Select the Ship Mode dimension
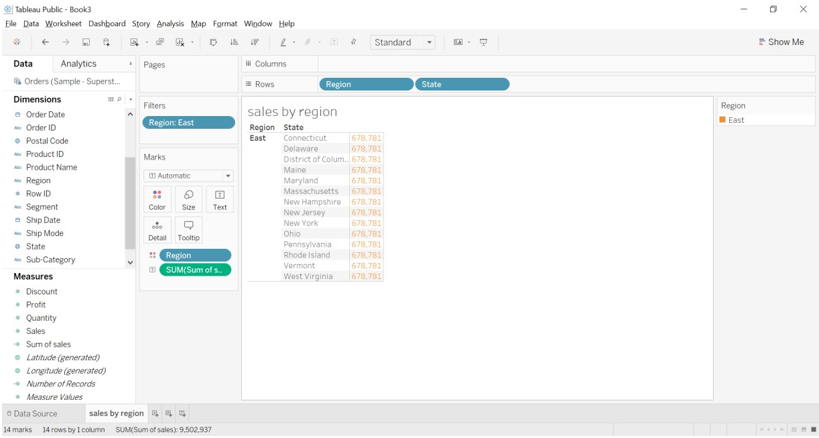The image size is (819, 438). tap(45, 233)
